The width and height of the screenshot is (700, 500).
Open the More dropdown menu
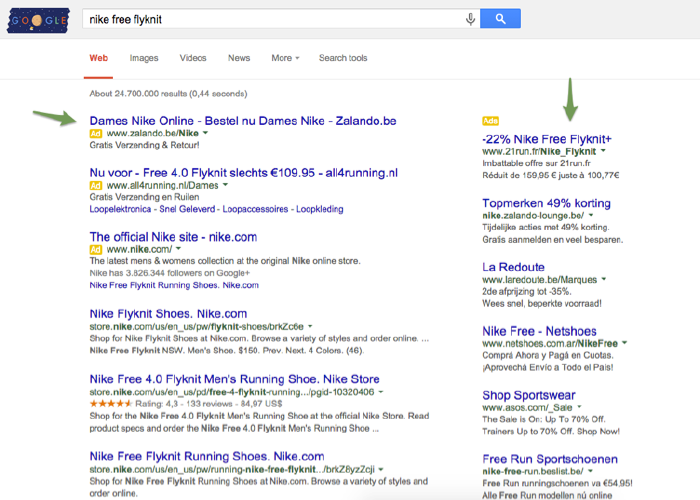coord(285,58)
